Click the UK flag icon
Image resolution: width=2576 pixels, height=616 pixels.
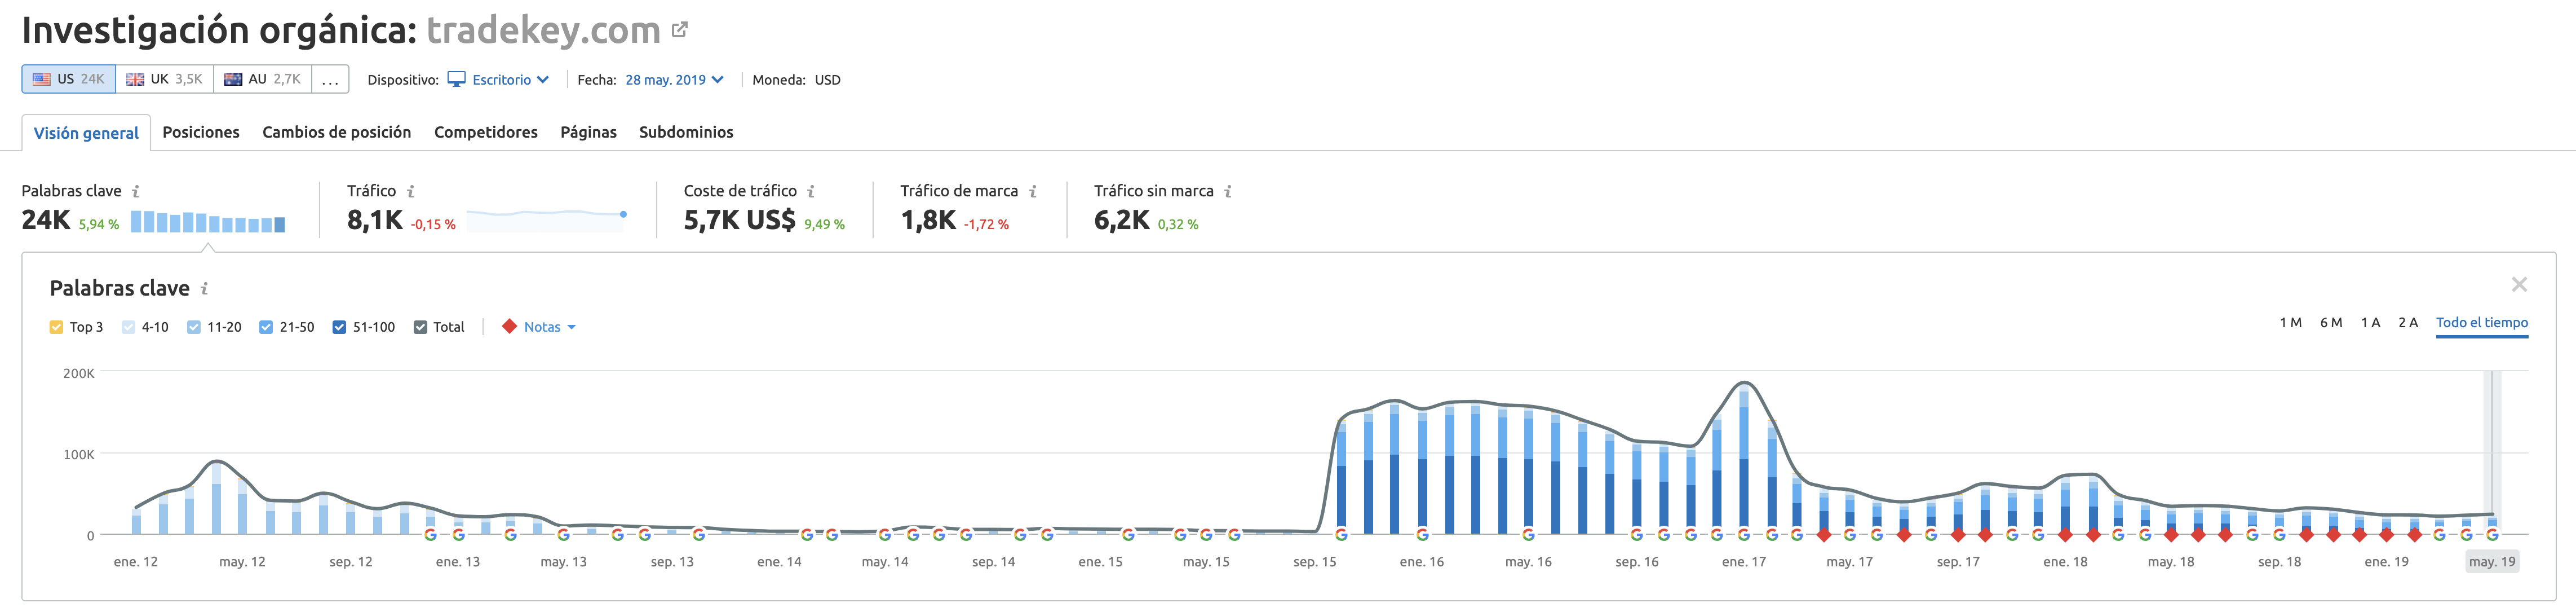pyautogui.click(x=135, y=79)
